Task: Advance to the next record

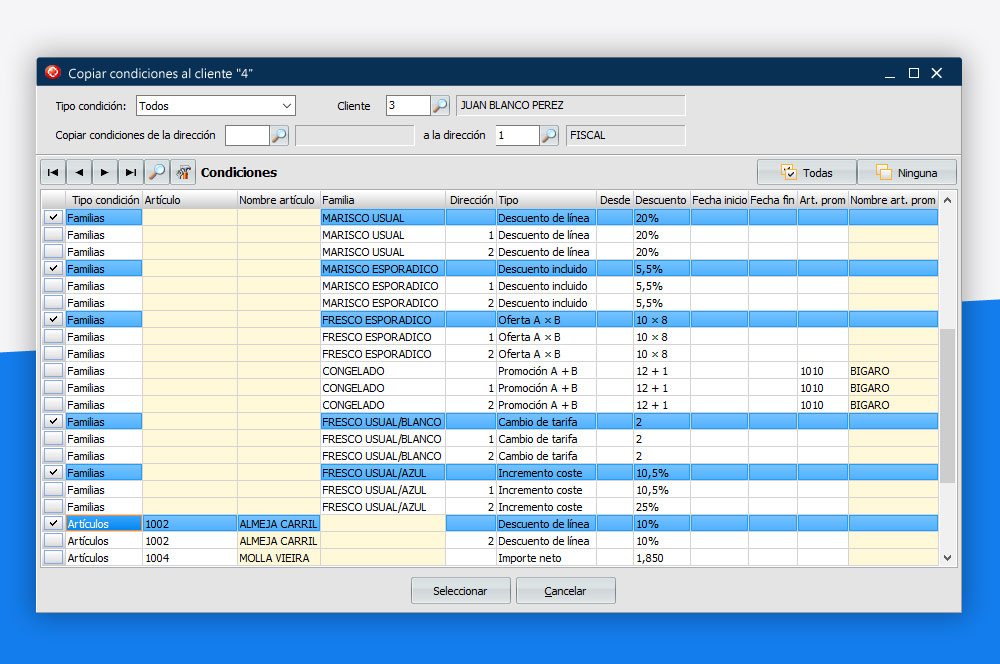Action: point(105,172)
